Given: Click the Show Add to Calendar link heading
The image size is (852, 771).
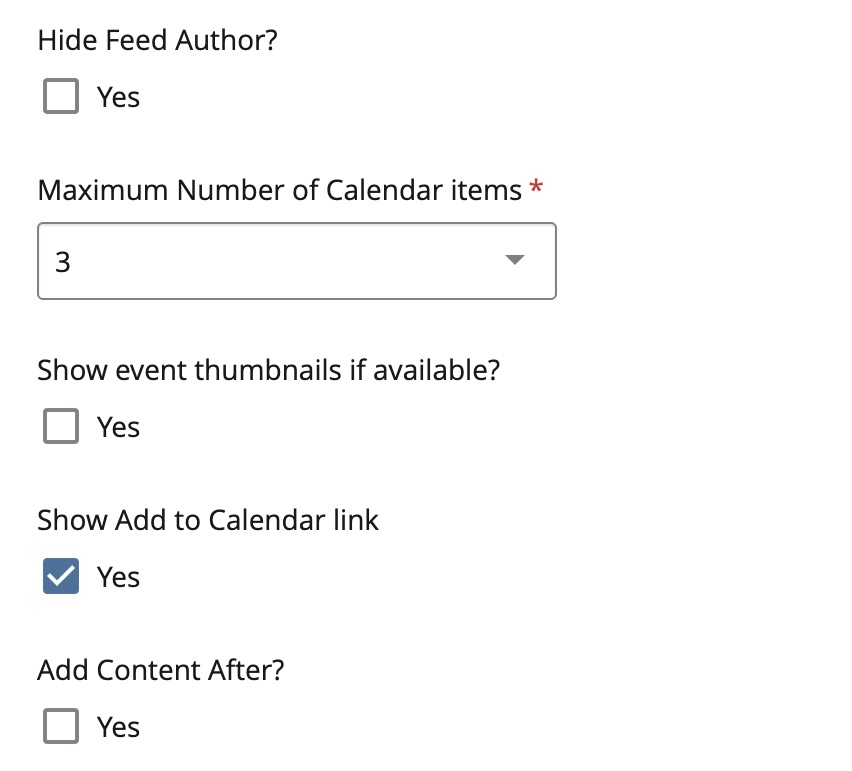Looking at the screenshot, I should pyautogui.click(x=207, y=519).
